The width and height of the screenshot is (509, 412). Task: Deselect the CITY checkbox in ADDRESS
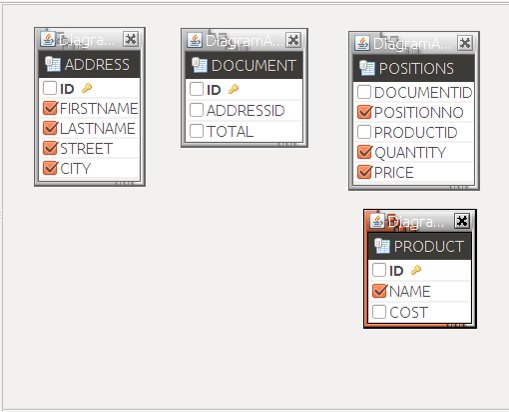50,168
